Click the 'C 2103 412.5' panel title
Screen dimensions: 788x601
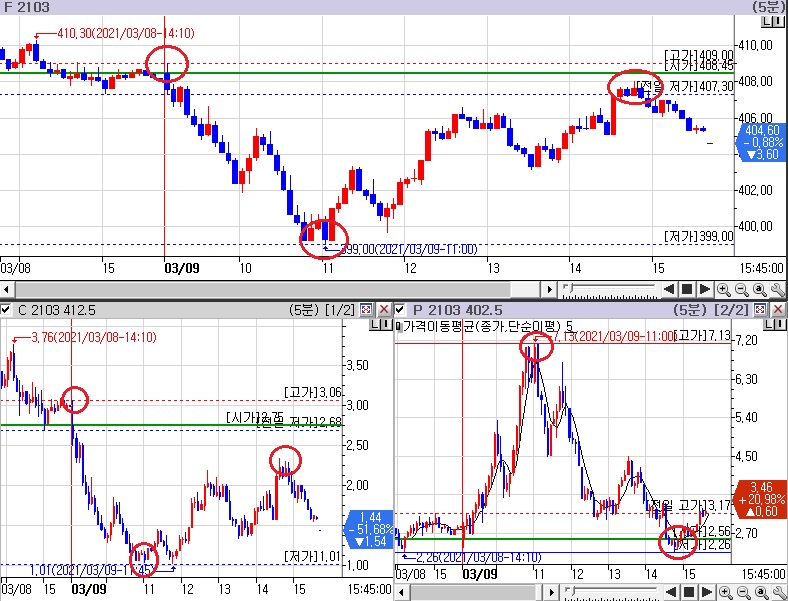56,310
